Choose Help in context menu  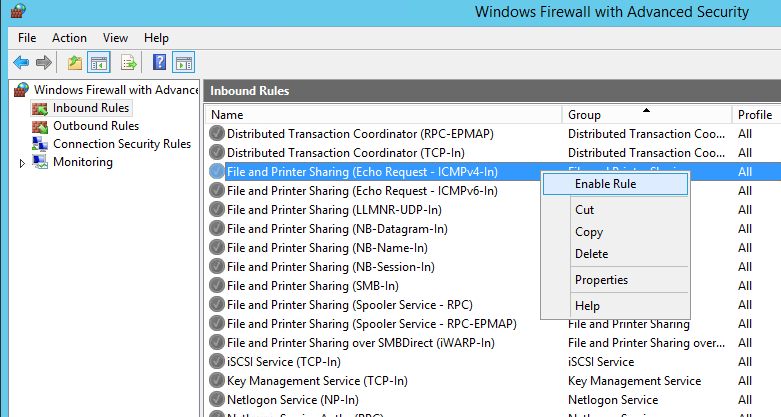click(615, 305)
